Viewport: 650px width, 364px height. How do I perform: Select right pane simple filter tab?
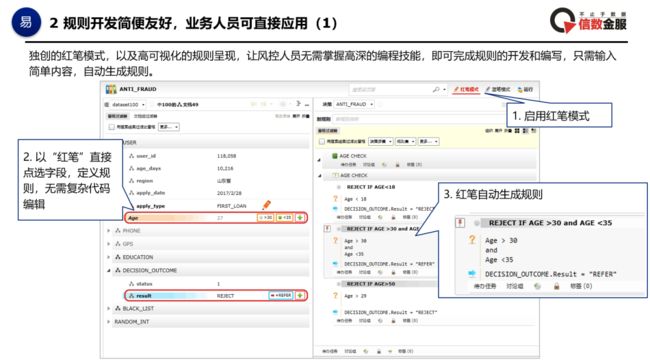(x=328, y=131)
